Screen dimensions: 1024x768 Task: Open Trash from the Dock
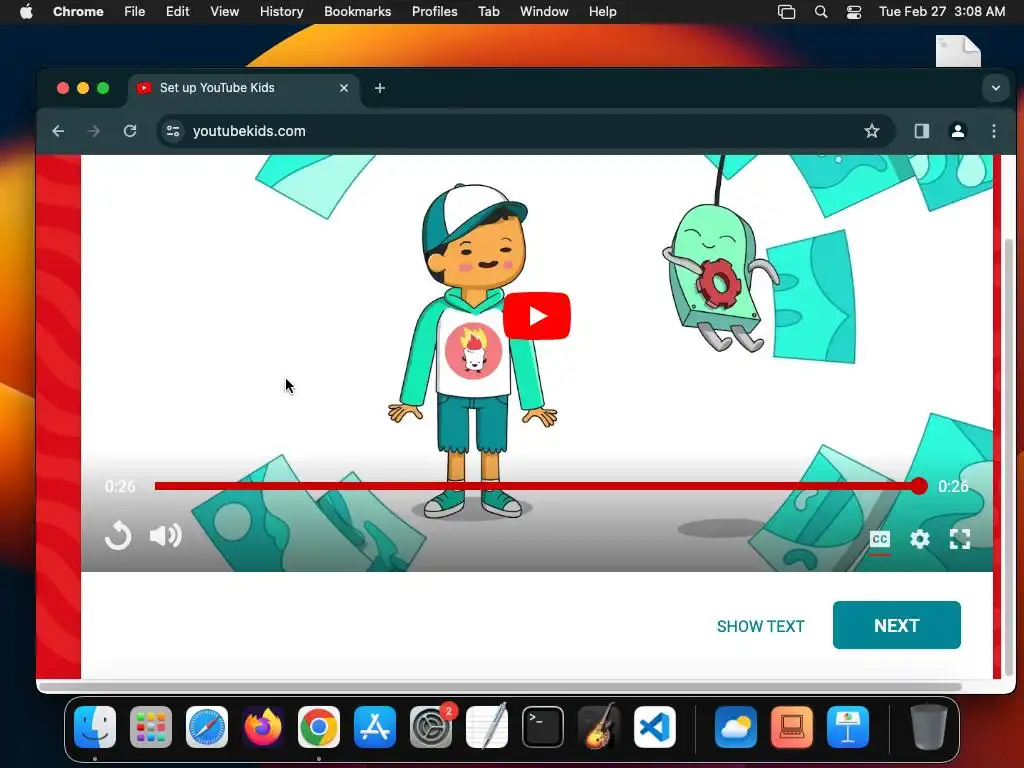(929, 727)
